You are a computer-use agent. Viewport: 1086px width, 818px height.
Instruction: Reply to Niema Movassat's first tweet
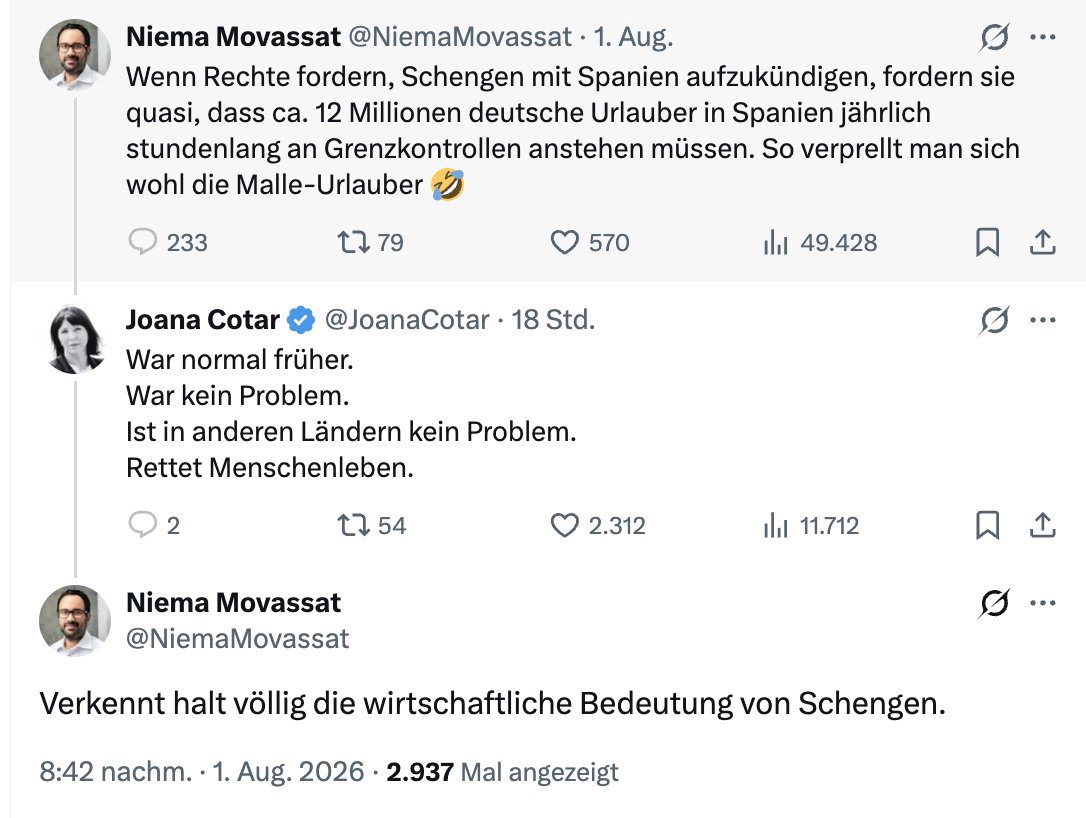143,242
